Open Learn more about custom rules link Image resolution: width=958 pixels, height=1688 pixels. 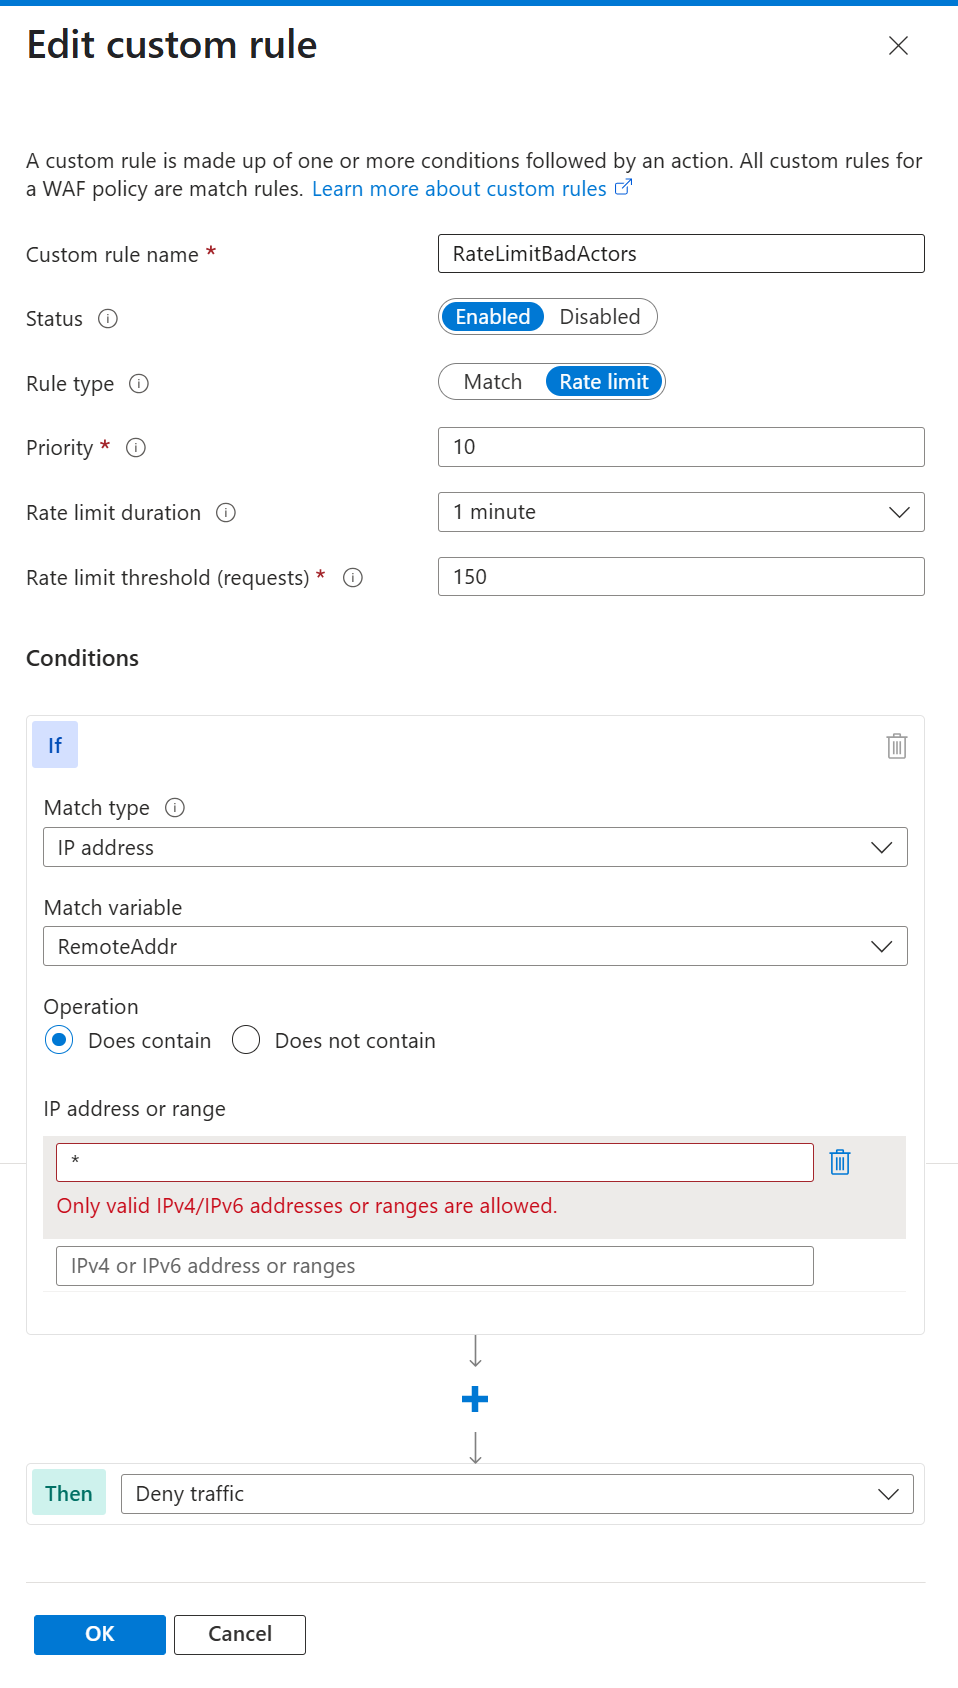point(460,189)
